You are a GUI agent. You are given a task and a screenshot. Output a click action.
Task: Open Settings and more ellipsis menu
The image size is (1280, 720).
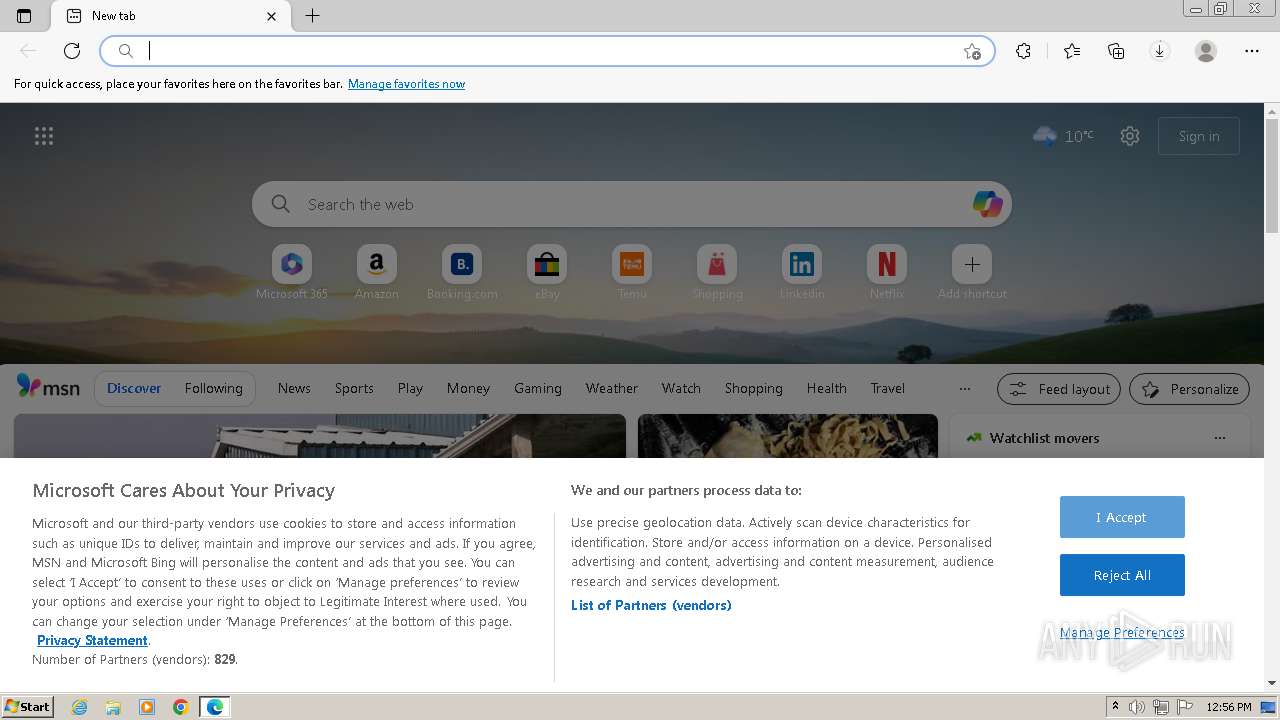pyautogui.click(x=1252, y=51)
